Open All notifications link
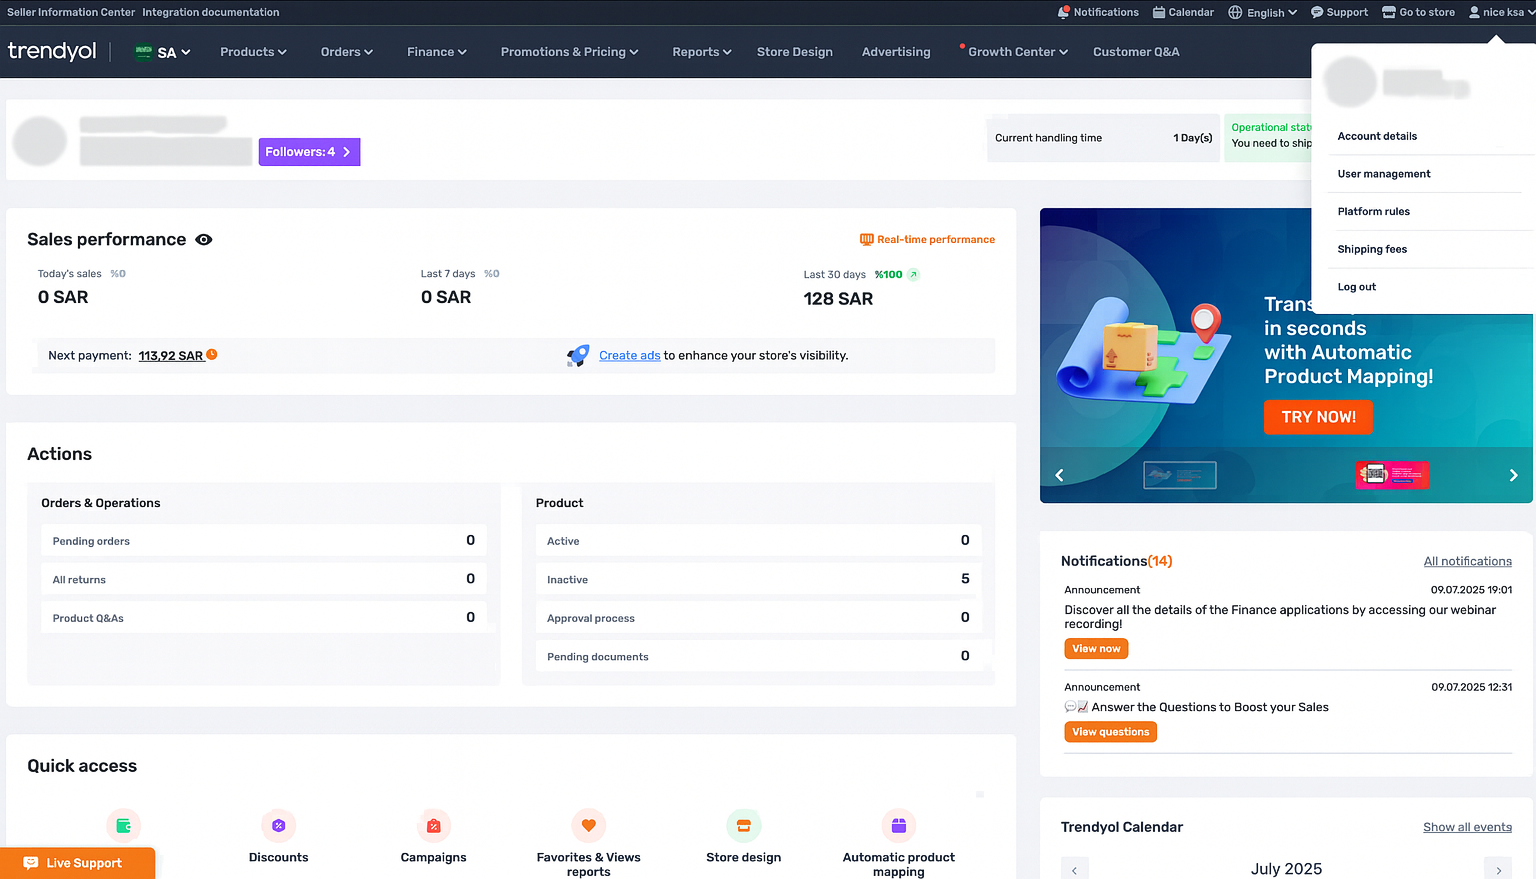The height and width of the screenshot is (879, 1536). tap(1467, 561)
